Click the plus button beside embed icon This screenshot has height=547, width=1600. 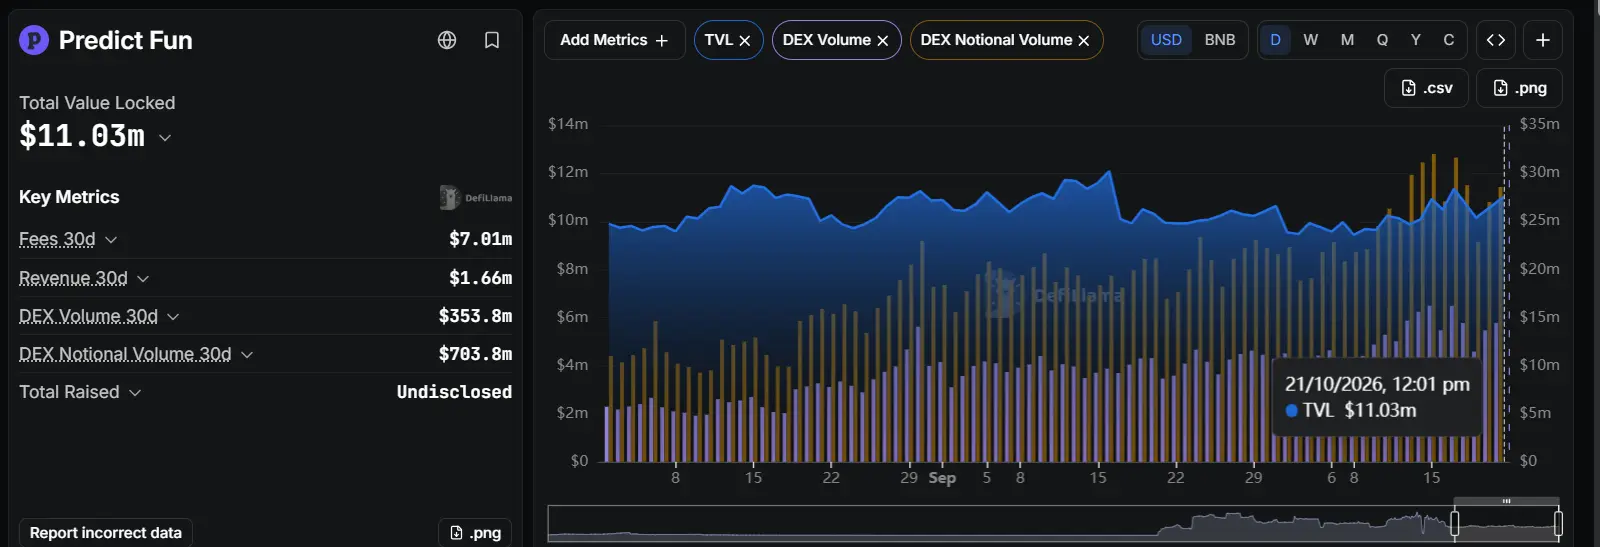pyautogui.click(x=1543, y=40)
